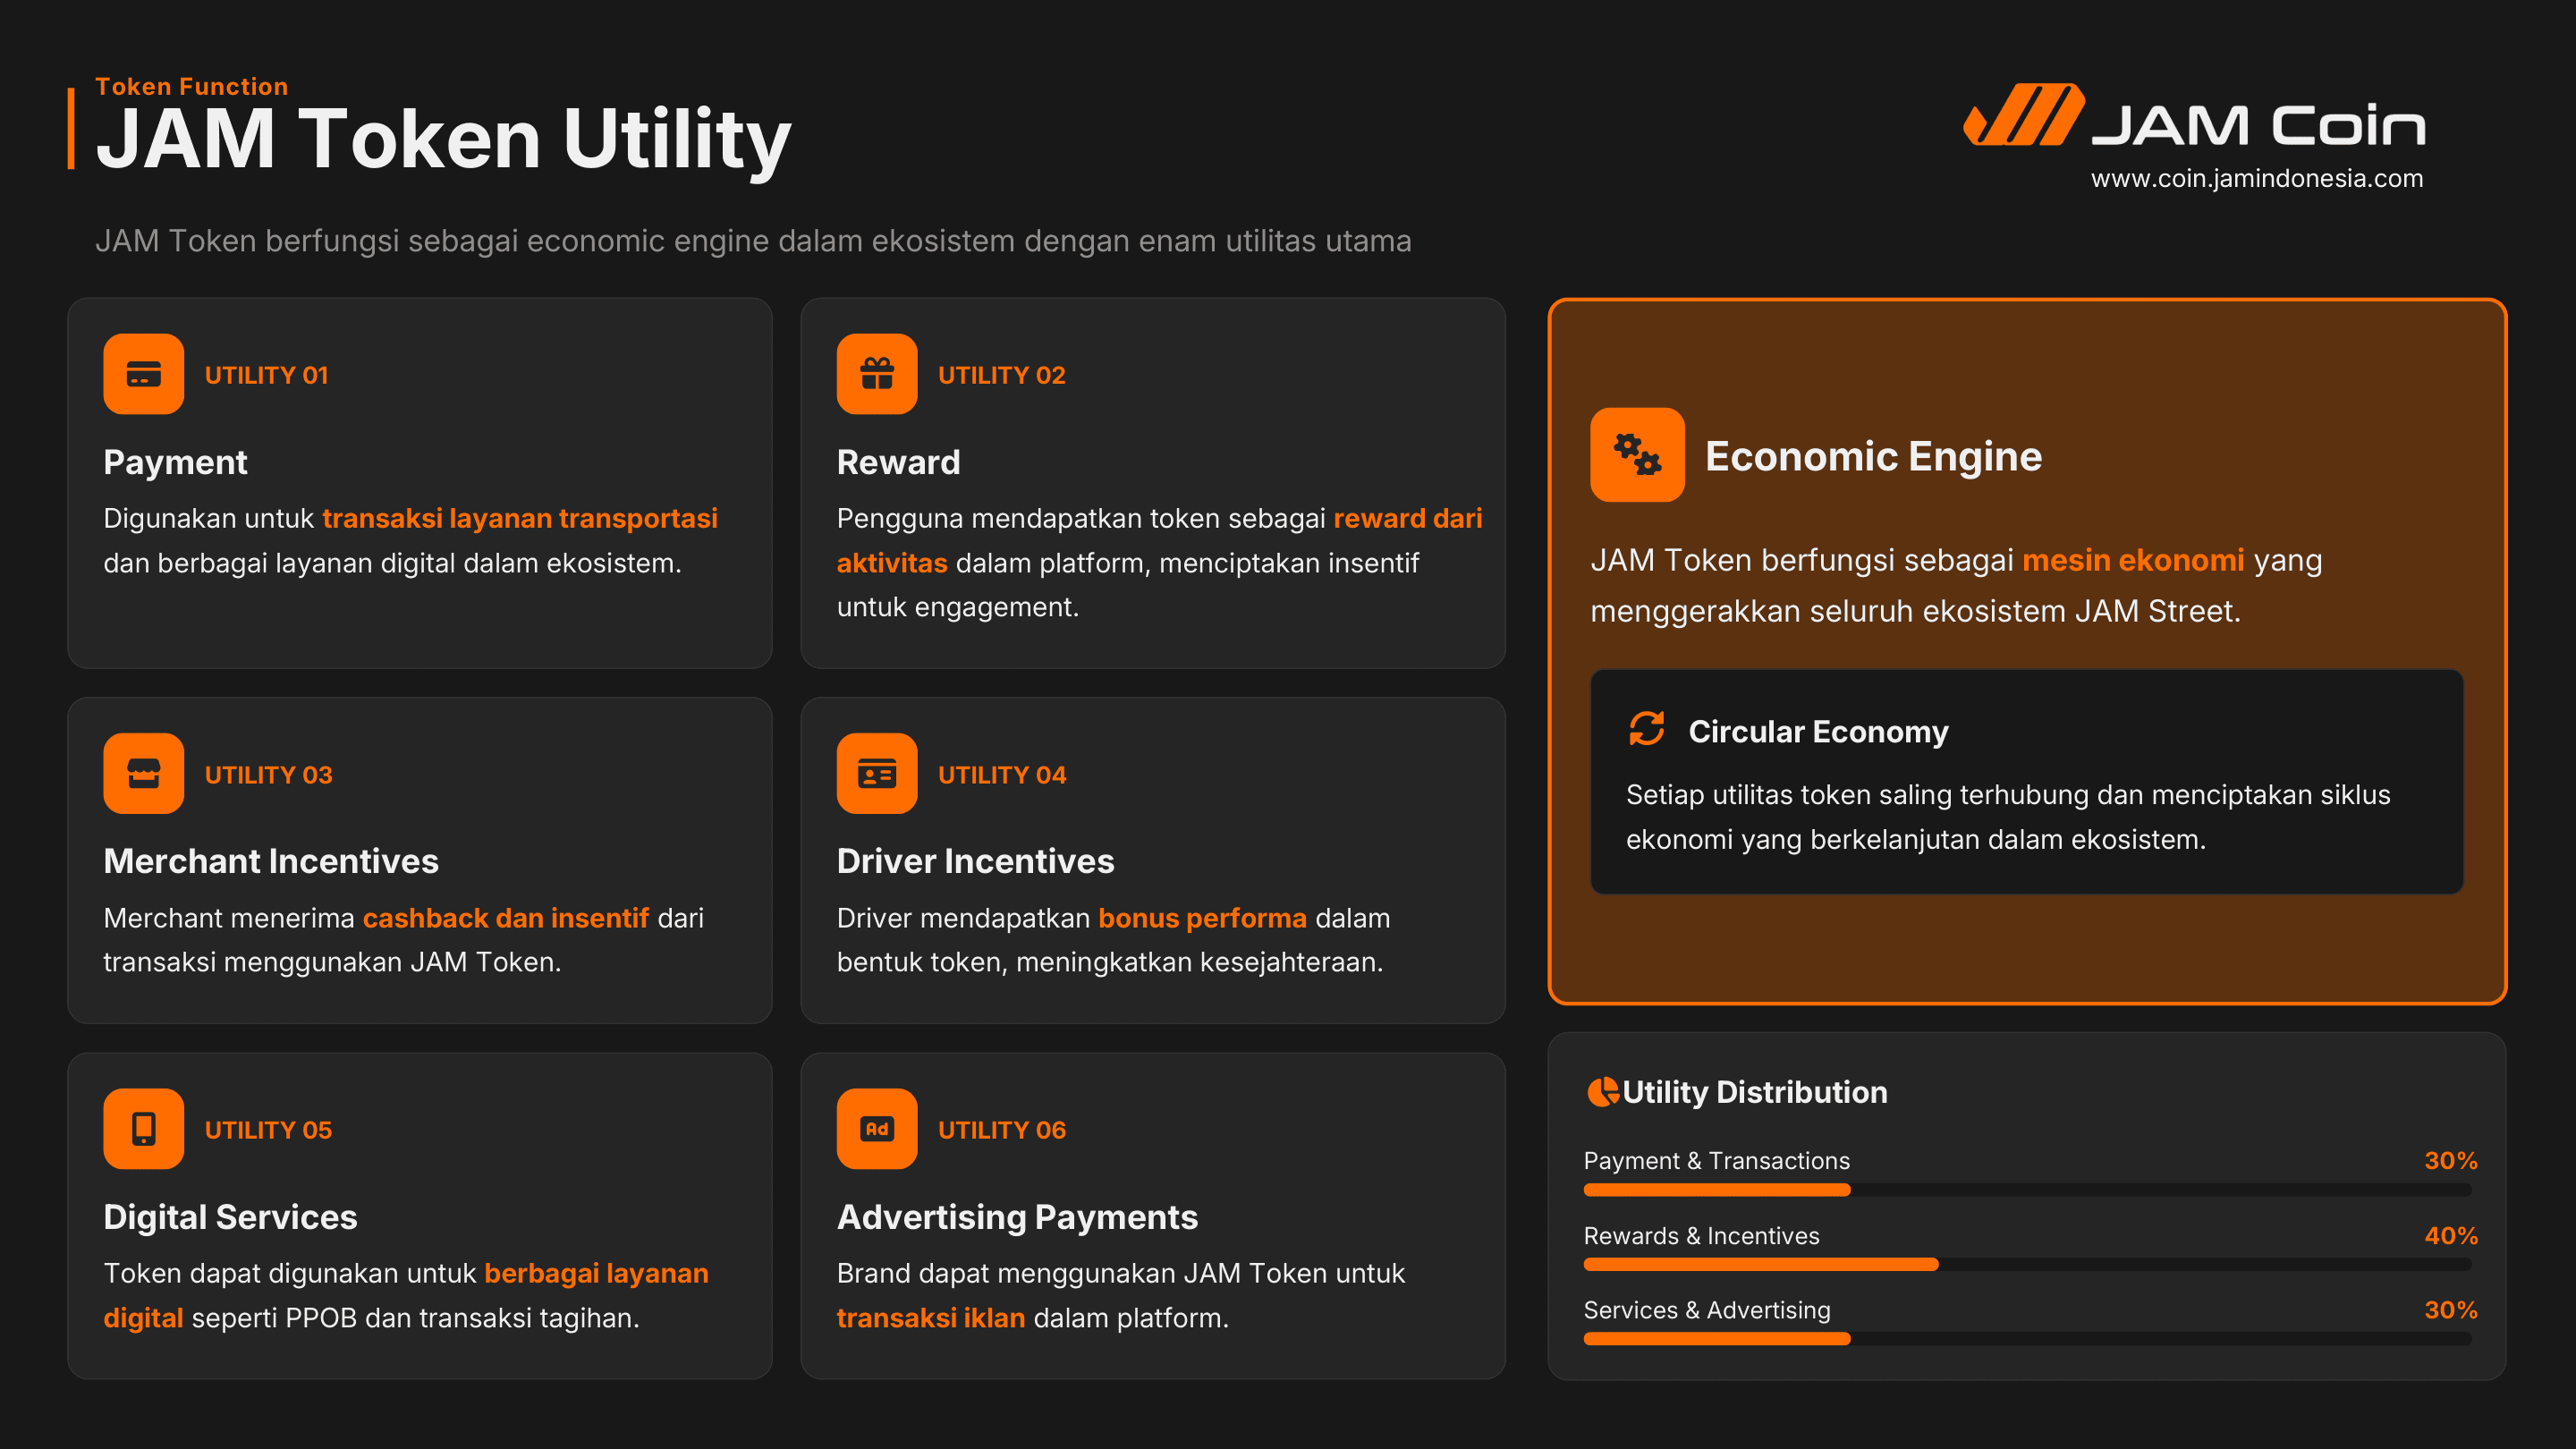This screenshot has height=1449, width=2576.
Task: Click the highlighted 'transaksi layanan transportasi' text
Action: (x=520, y=518)
